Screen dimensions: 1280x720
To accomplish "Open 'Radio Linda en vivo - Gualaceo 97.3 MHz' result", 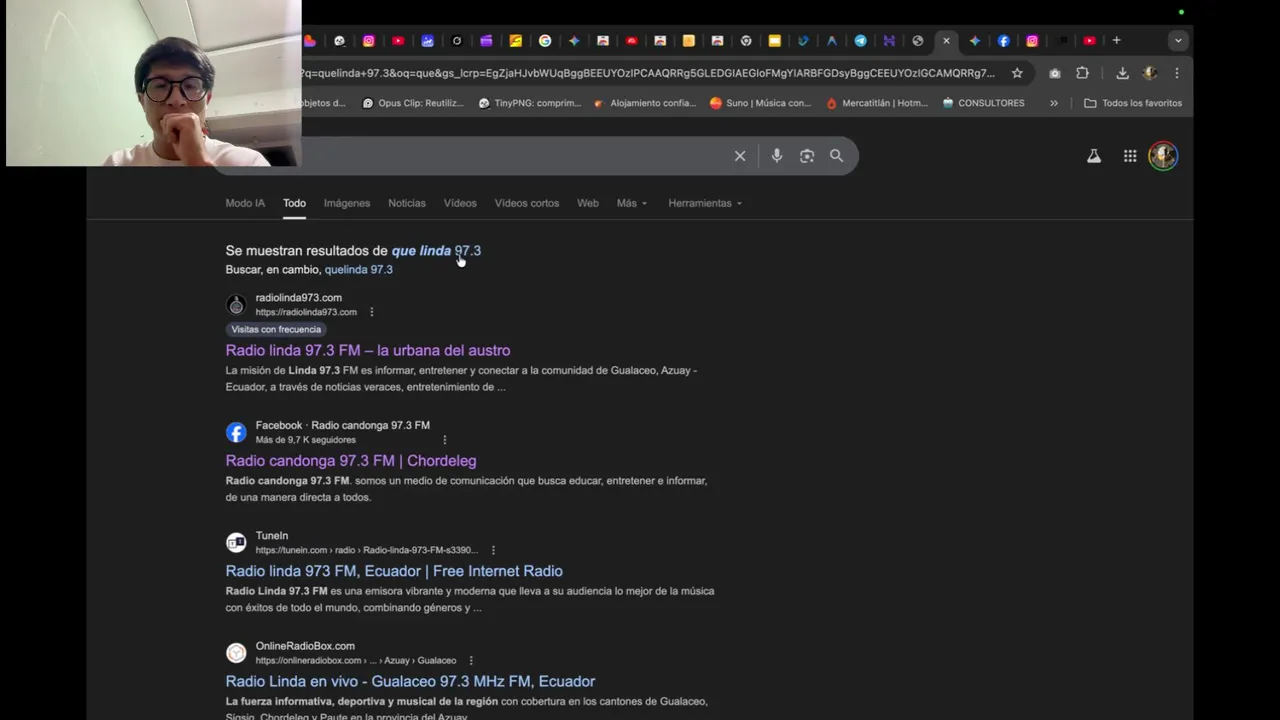I will pos(410,681).
